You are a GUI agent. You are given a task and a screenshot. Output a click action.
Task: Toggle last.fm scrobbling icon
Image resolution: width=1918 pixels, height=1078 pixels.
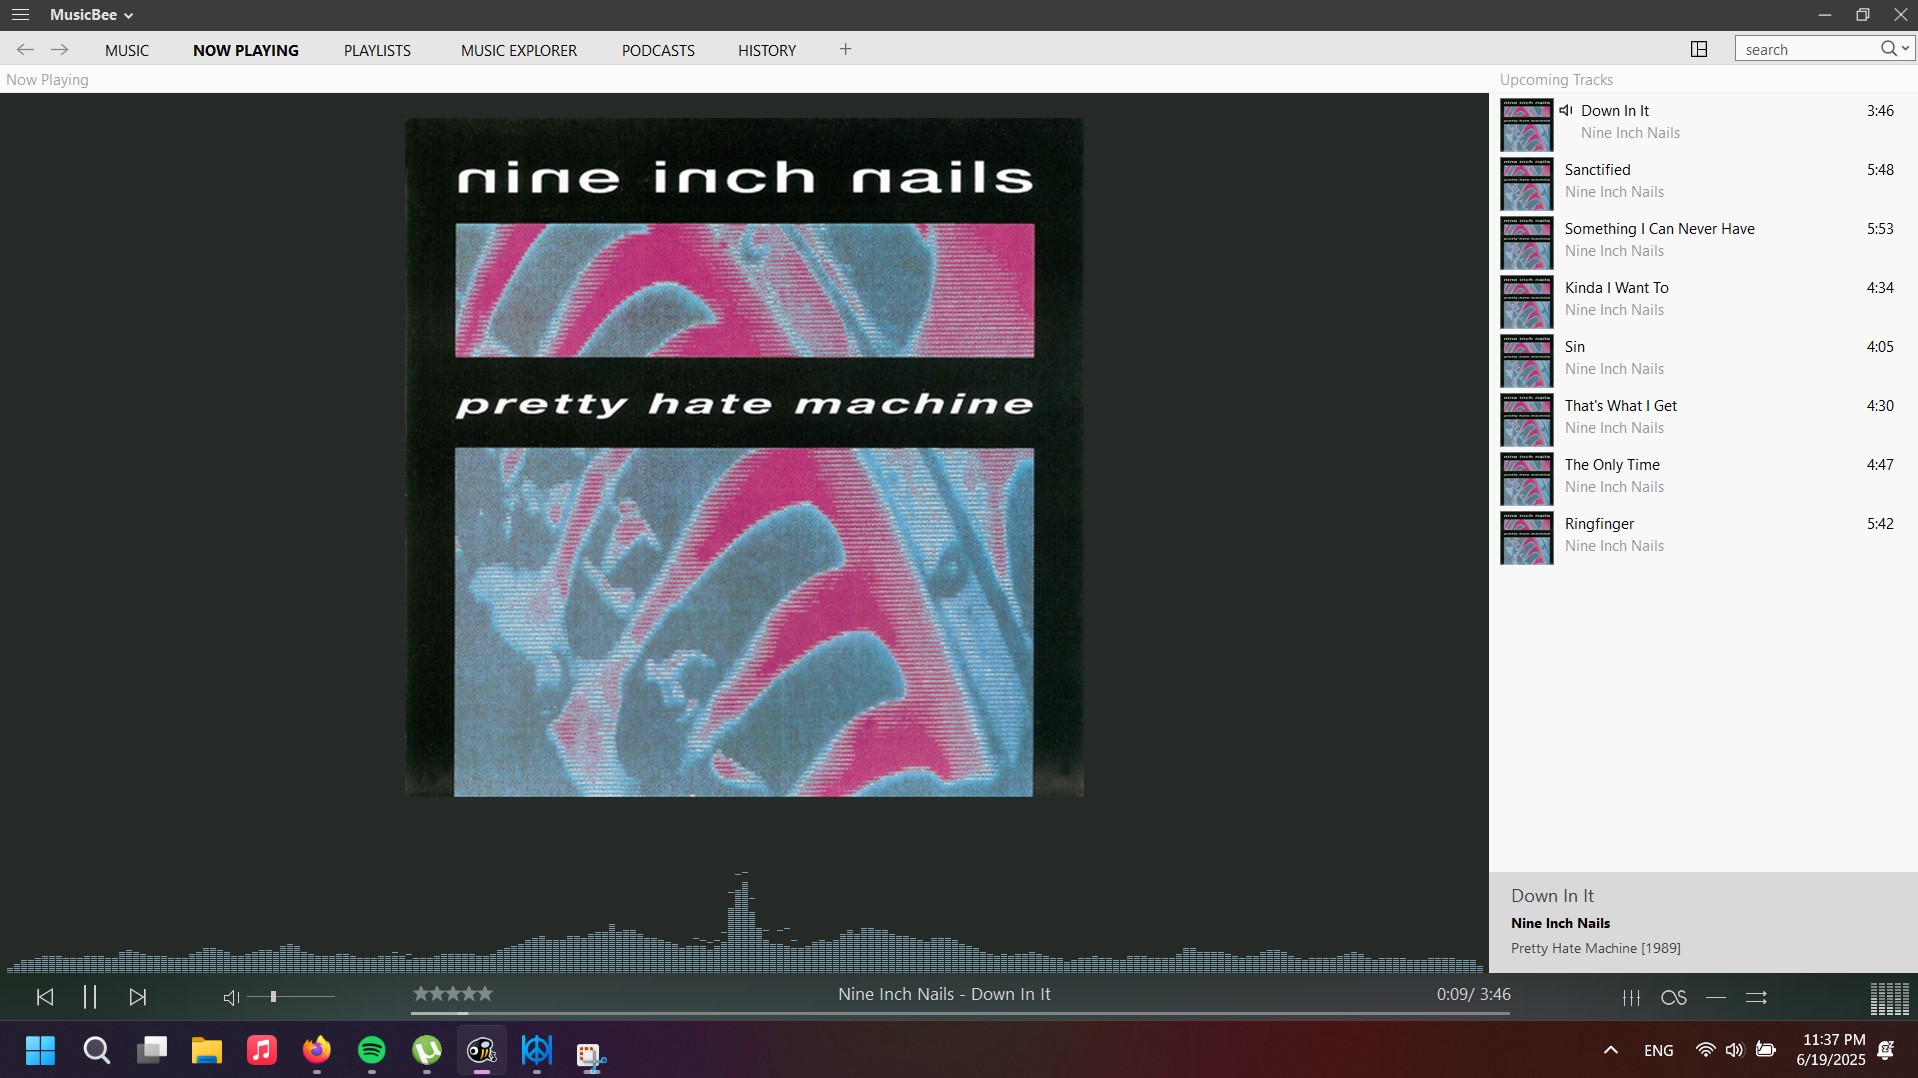coord(1673,997)
